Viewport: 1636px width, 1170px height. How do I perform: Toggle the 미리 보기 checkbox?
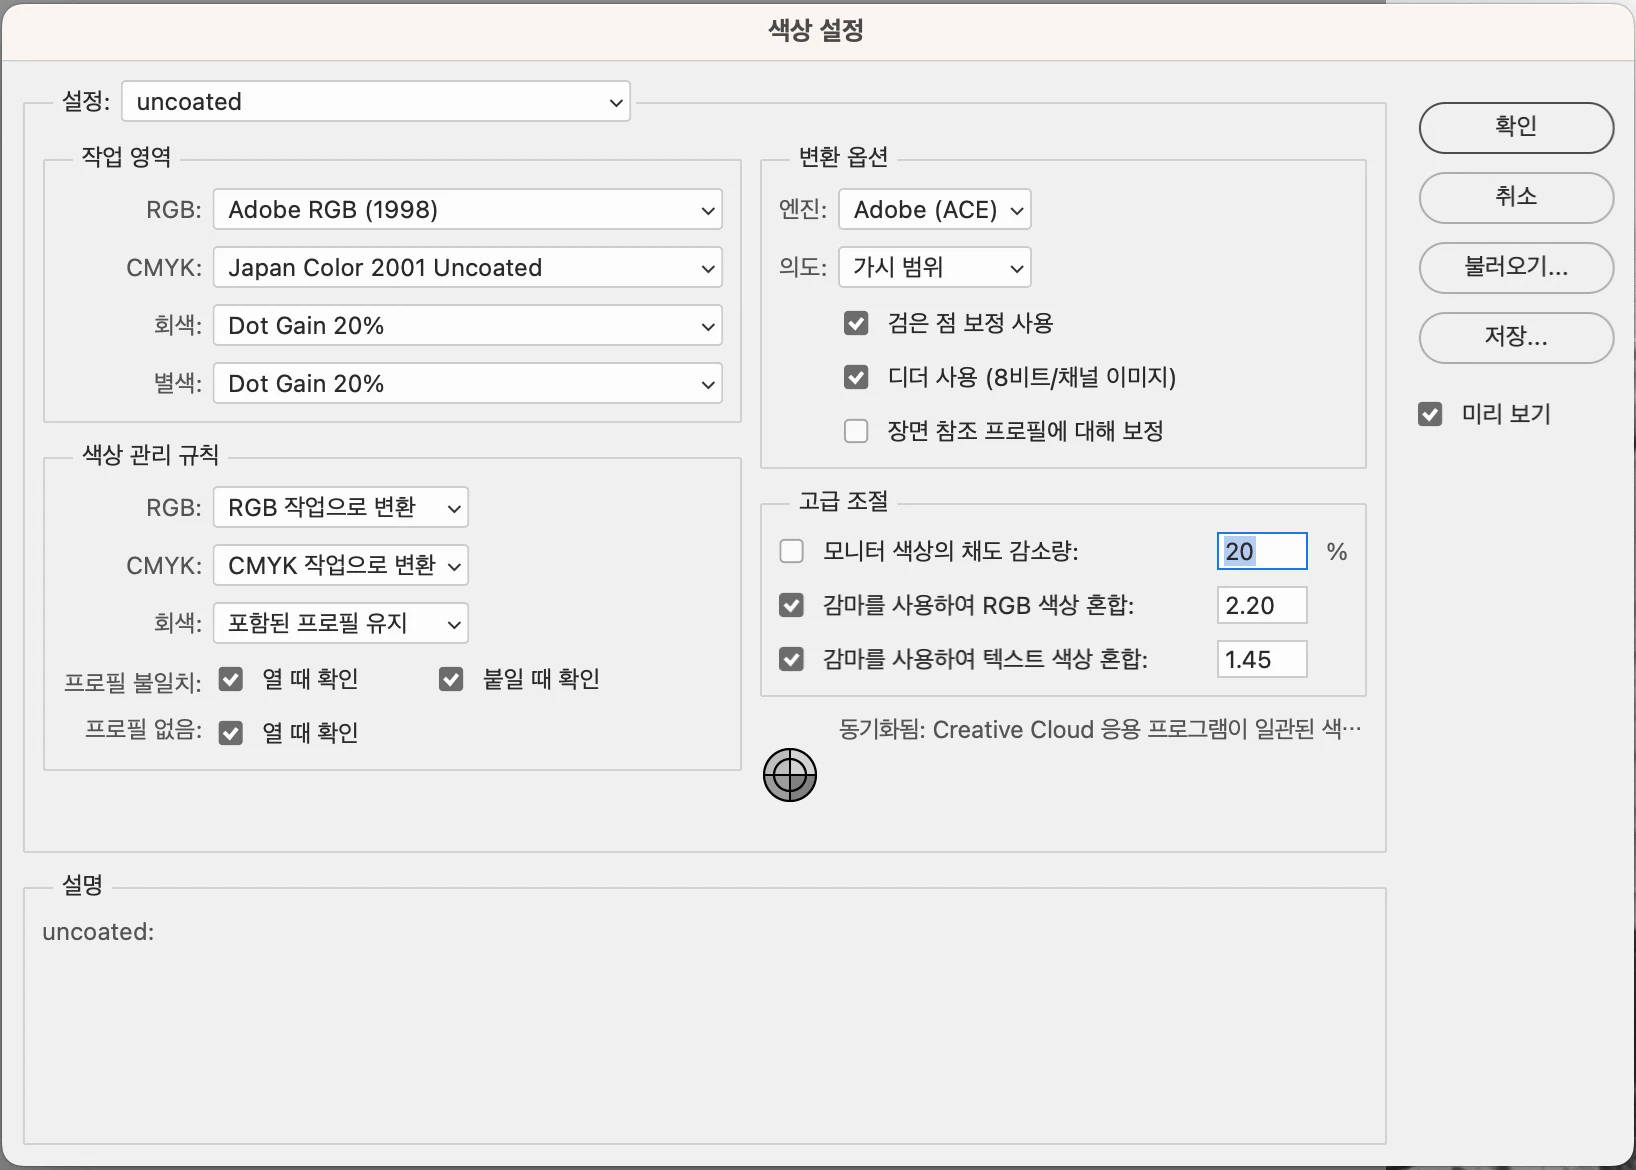(1430, 414)
